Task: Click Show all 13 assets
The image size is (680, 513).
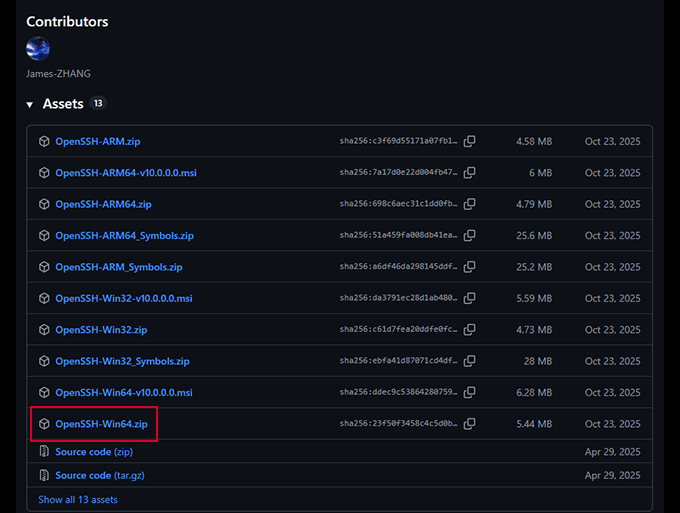Action: coord(78,500)
